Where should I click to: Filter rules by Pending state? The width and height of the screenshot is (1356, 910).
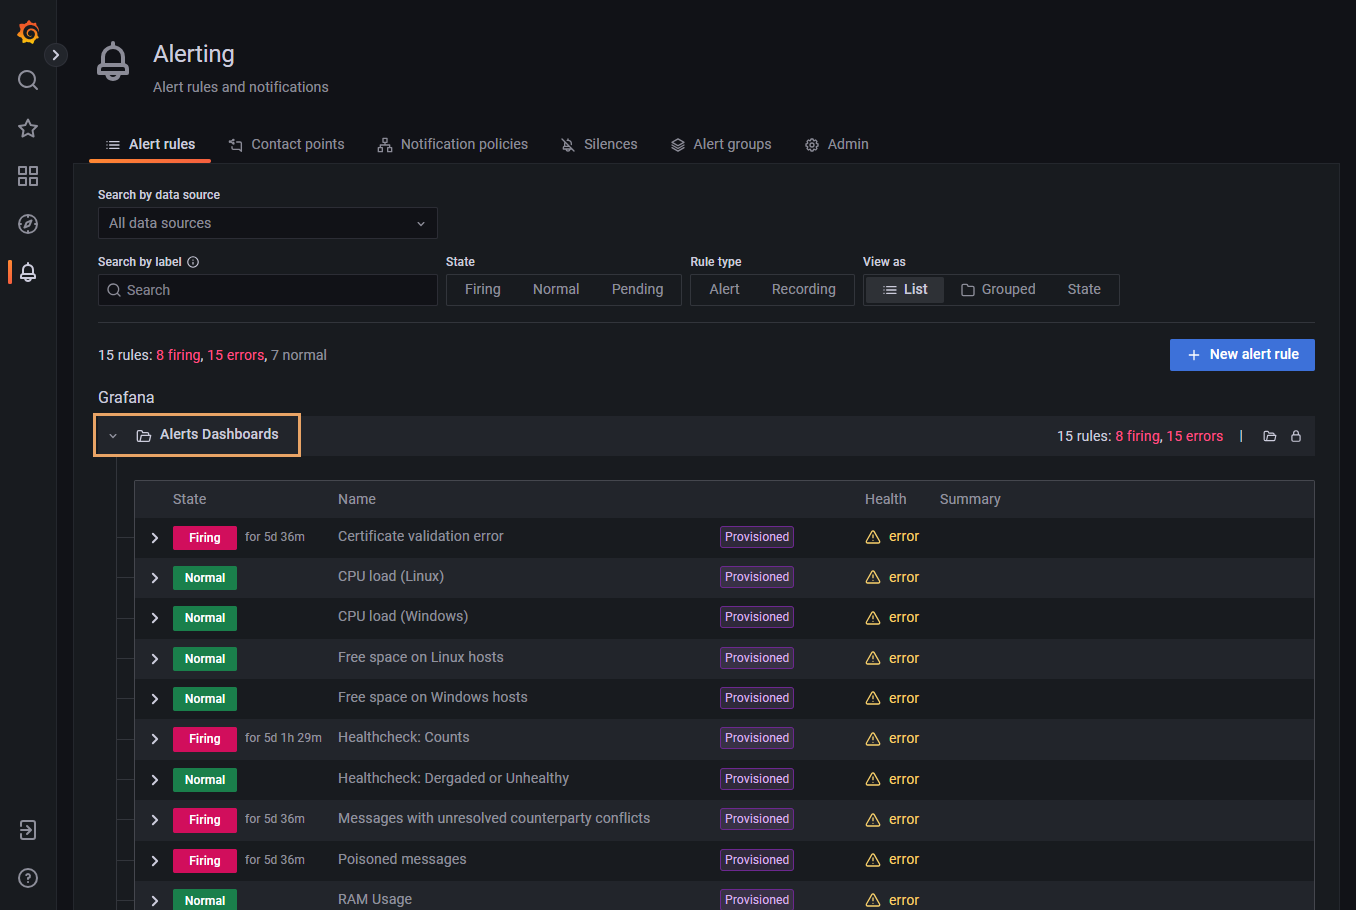(x=637, y=290)
